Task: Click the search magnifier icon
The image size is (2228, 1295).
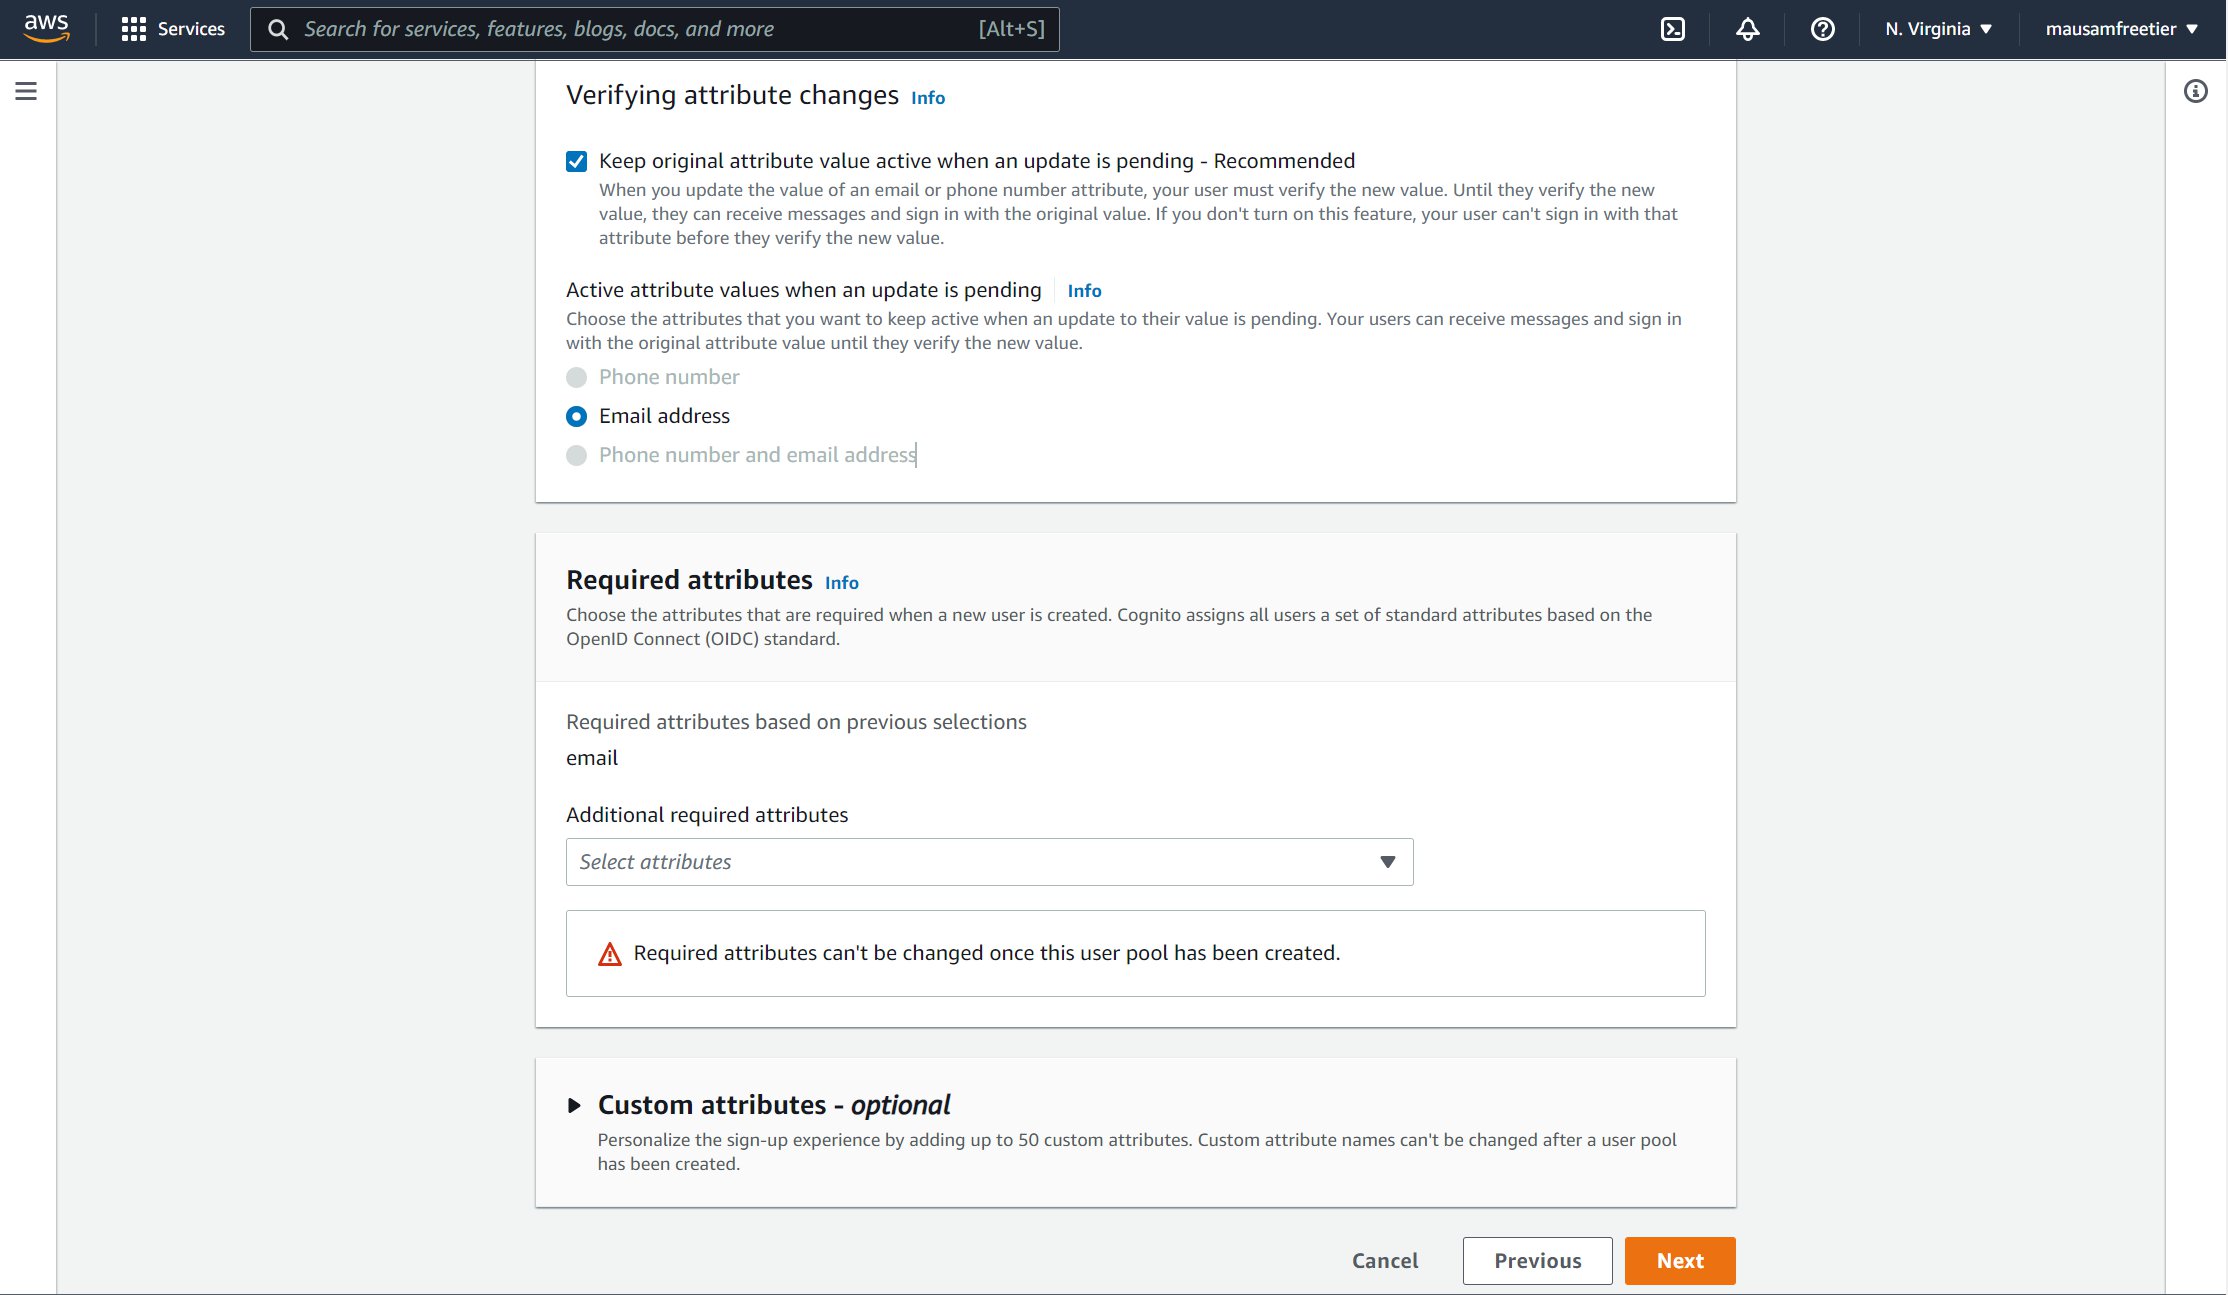Action: [279, 29]
